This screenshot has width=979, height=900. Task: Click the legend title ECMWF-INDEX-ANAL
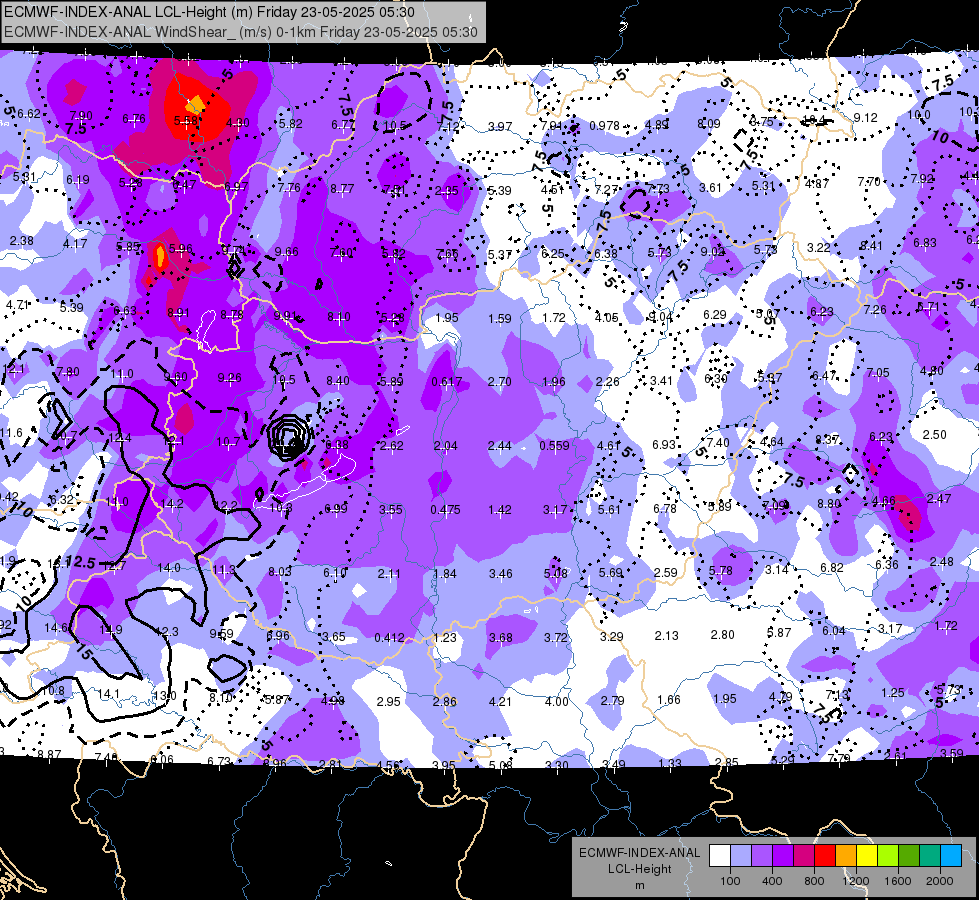(x=639, y=853)
